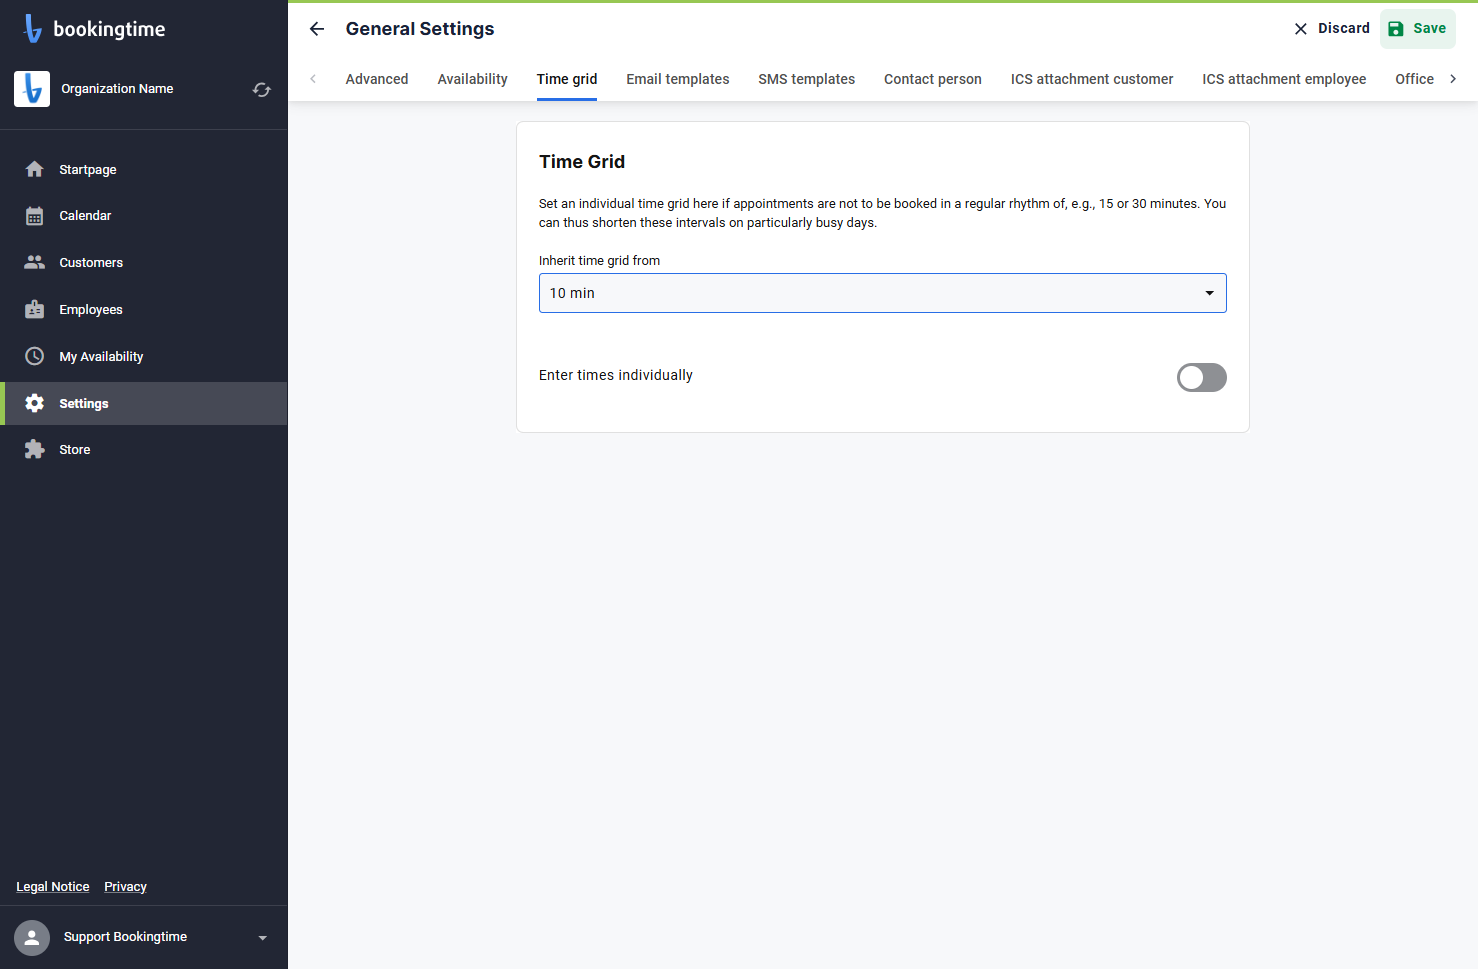Select the Time grid tab
The width and height of the screenshot is (1478, 969).
point(567,79)
